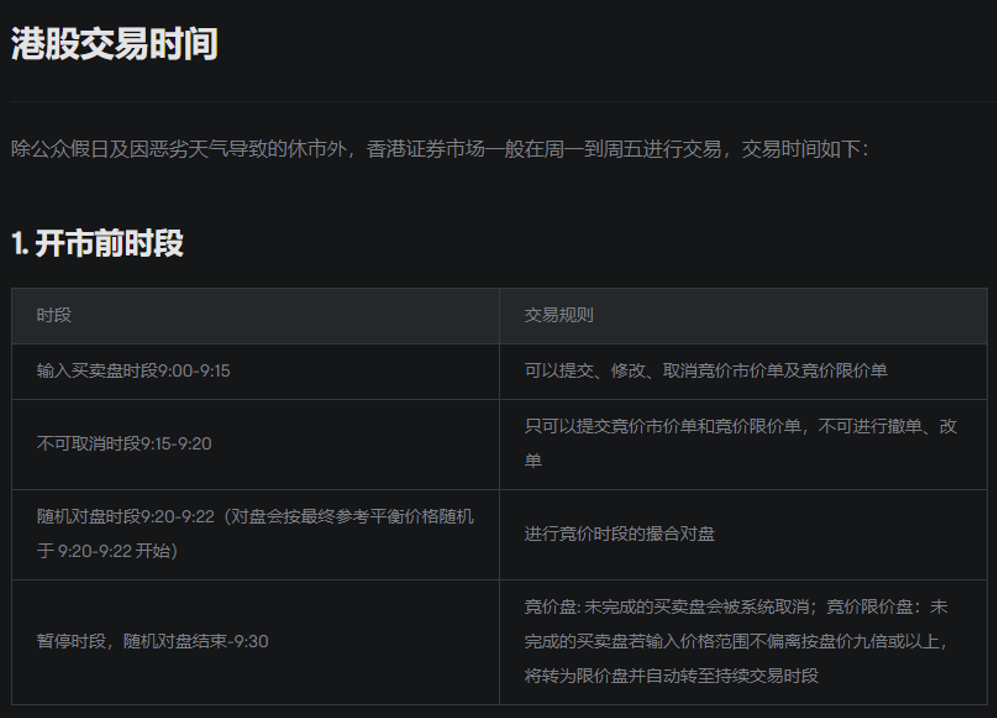997x718 pixels.
Task: Click the 不可取消时段9:15-9:20 table cell
Action: click(x=124, y=443)
